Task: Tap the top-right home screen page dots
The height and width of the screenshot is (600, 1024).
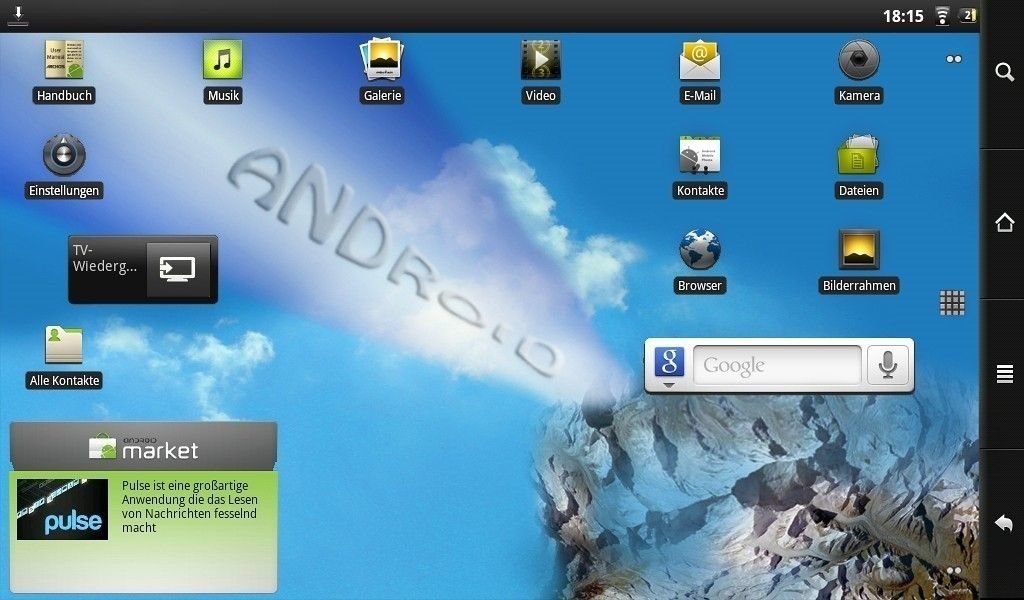Action: tap(954, 59)
